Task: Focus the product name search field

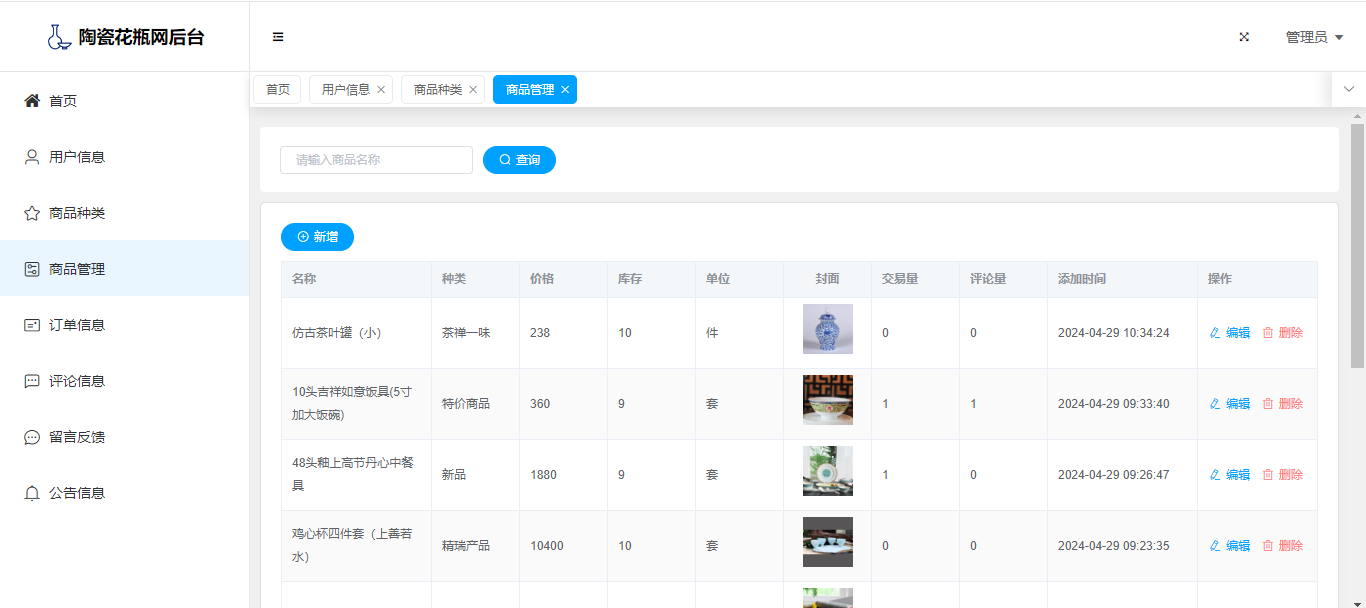Action: coord(376,160)
